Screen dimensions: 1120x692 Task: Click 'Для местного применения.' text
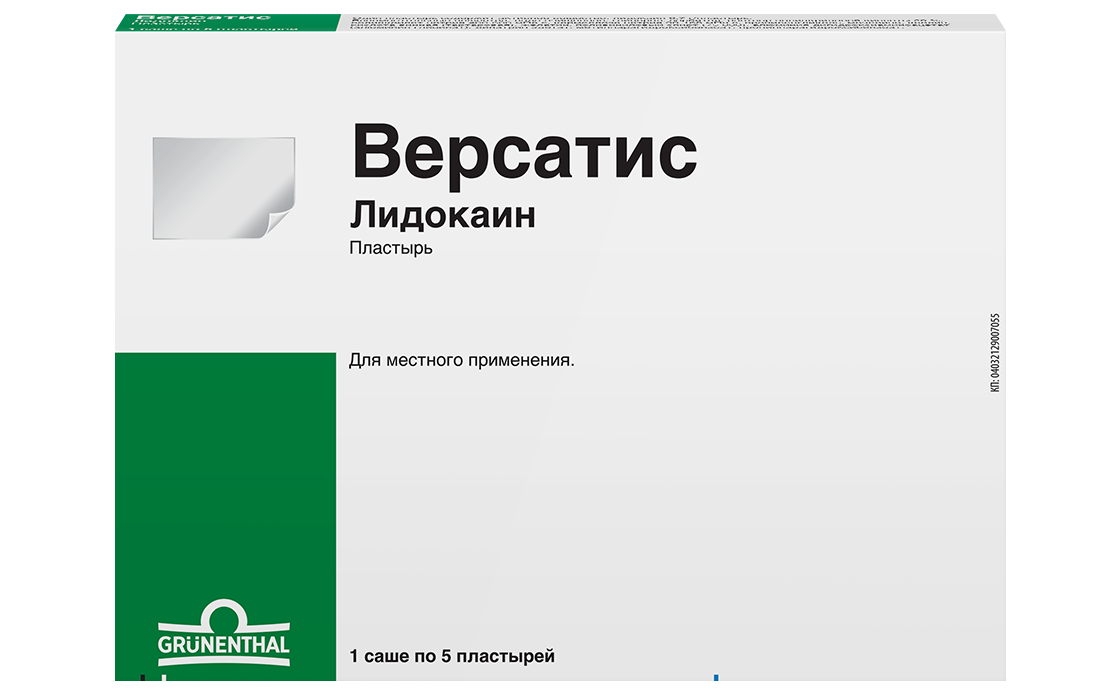click(461, 361)
